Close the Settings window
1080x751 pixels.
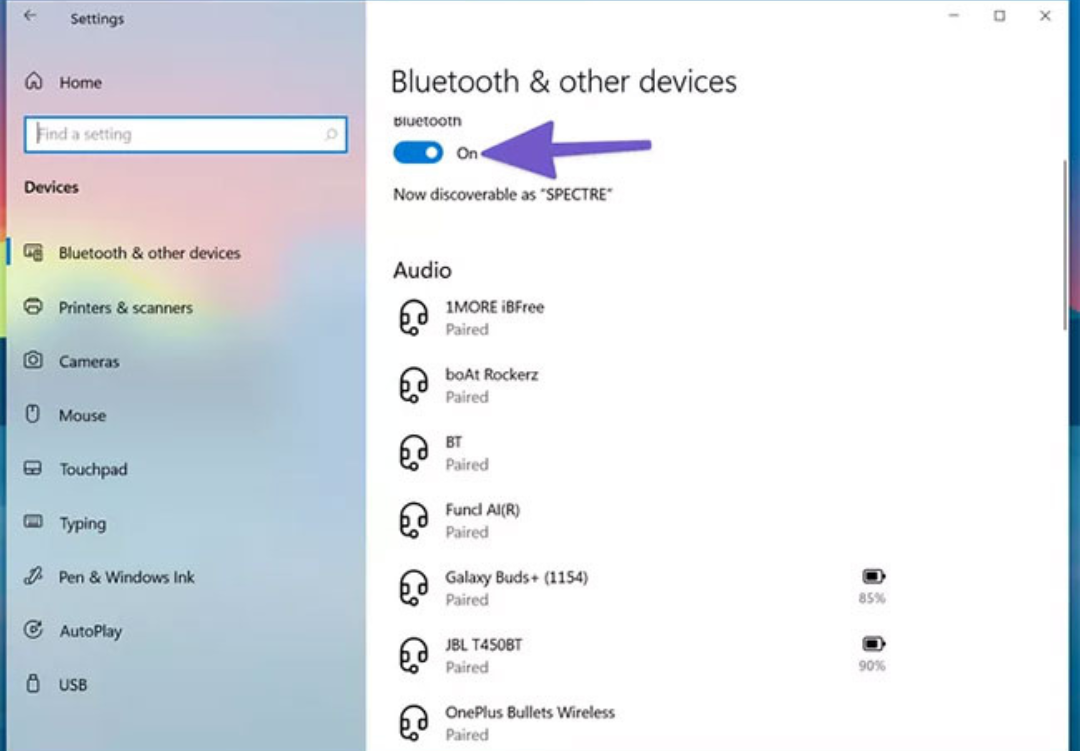(x=1045, y=16)
